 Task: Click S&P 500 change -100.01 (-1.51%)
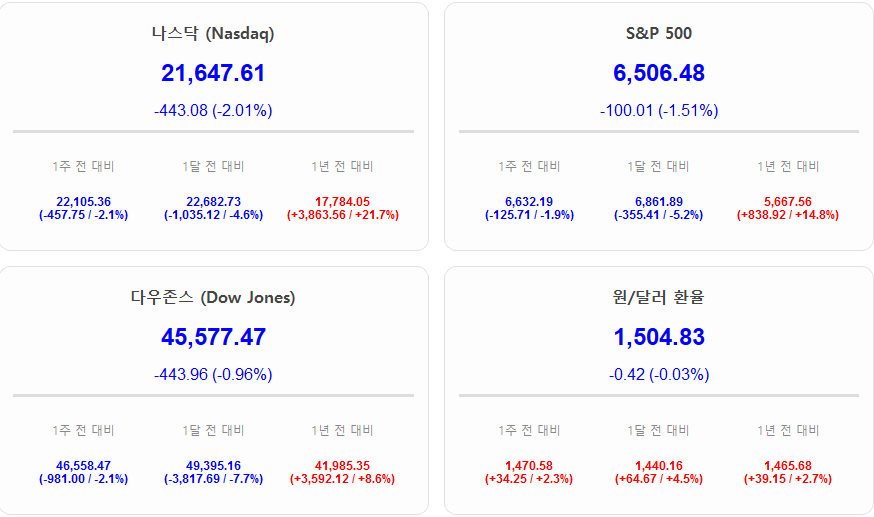coord(659,110)
